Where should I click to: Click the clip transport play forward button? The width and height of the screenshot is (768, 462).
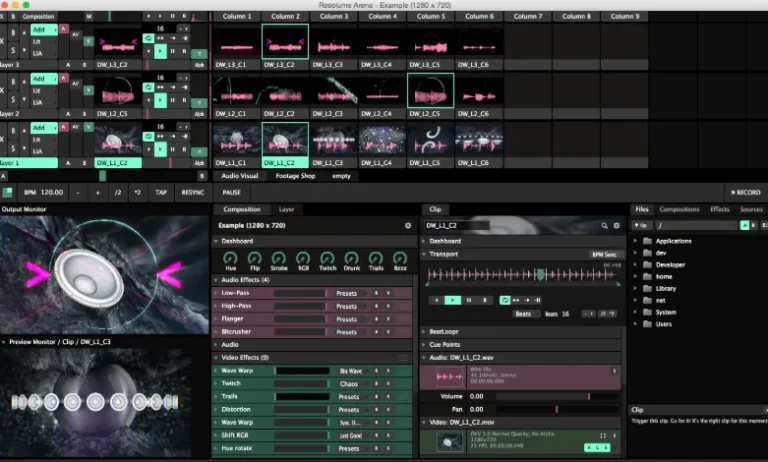453,300
